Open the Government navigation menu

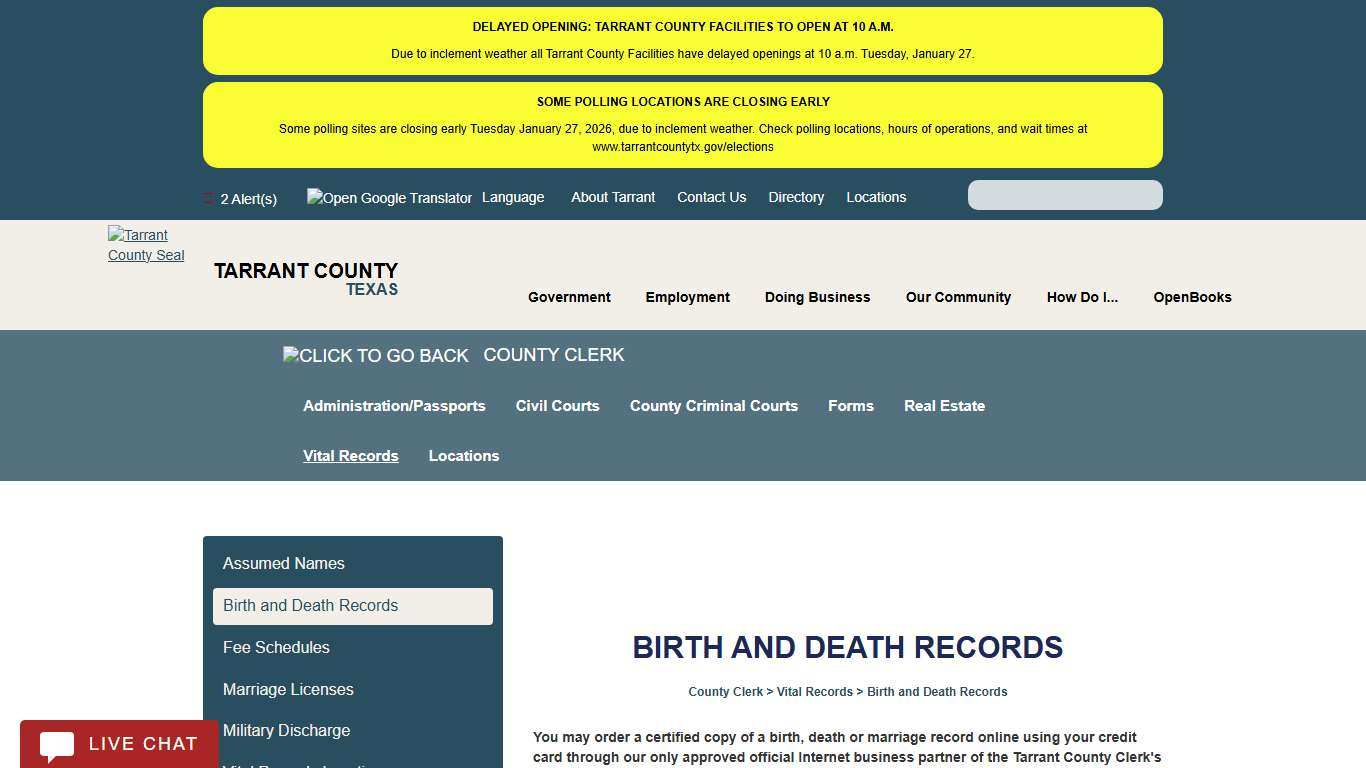pyautogui.click(x=569, y=297)
